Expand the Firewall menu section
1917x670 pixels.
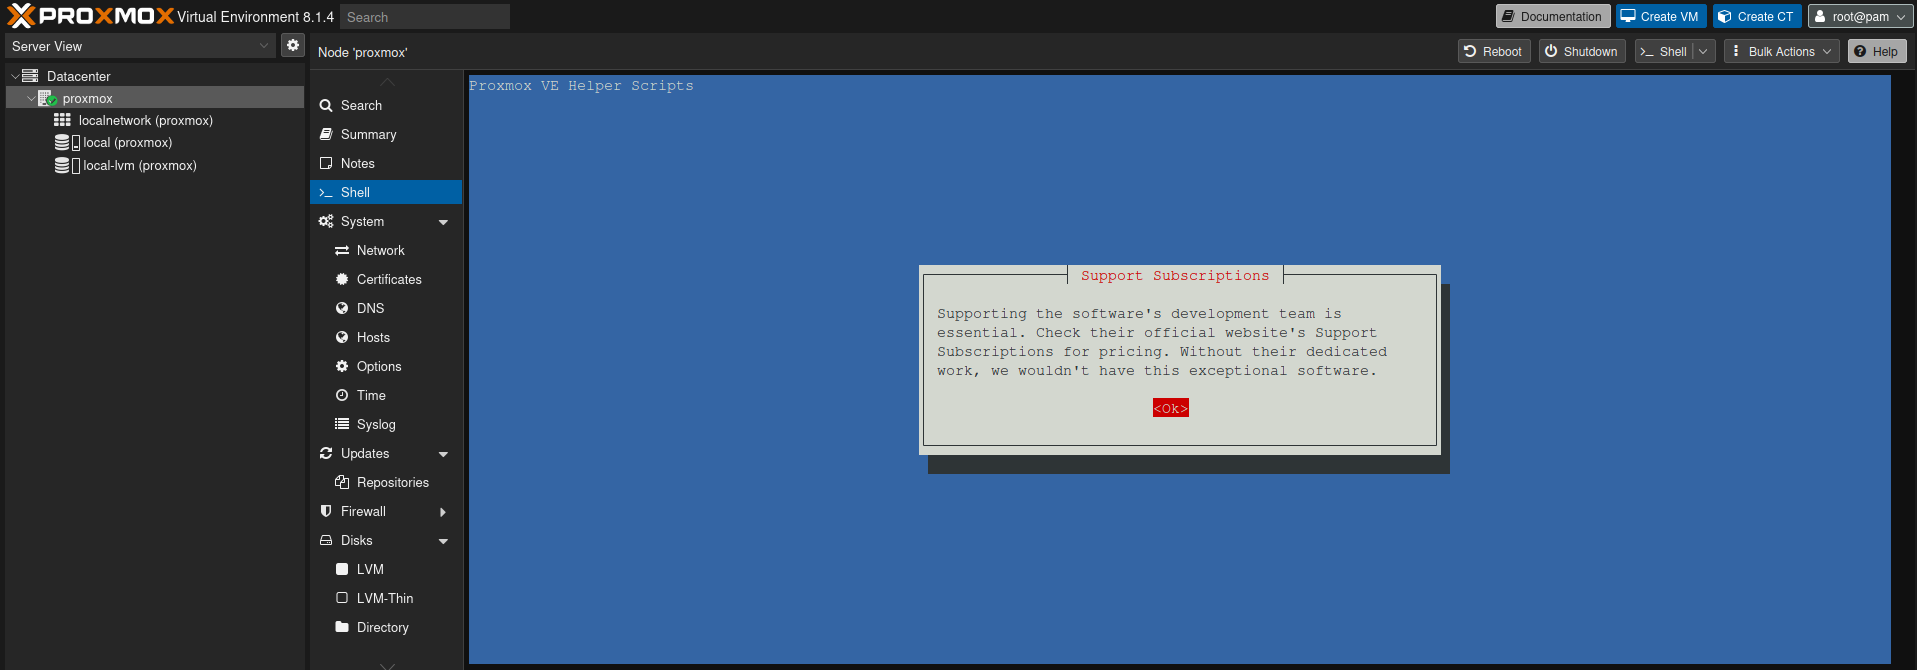443,512
